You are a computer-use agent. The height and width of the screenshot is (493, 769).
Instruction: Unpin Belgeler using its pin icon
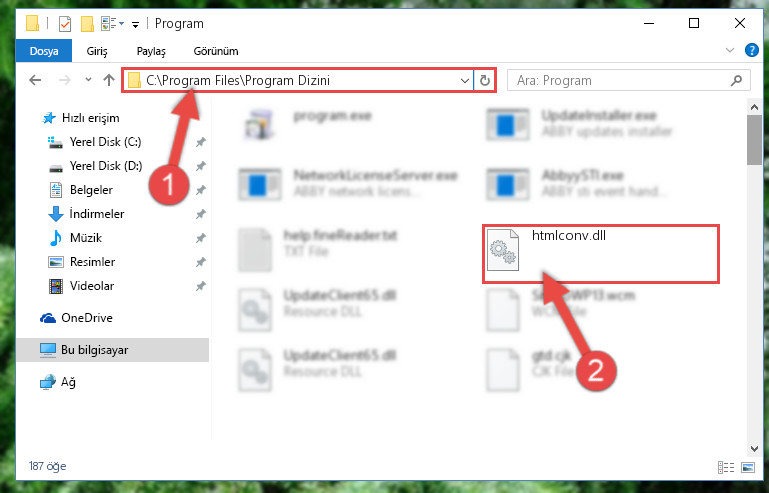[201, 190]
